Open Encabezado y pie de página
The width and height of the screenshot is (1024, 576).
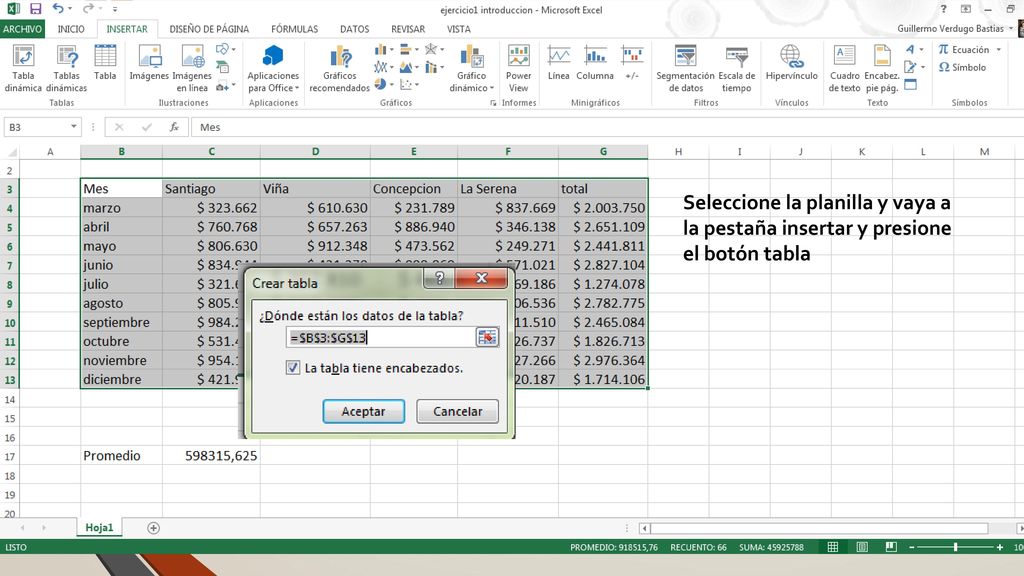click(882, 69)
